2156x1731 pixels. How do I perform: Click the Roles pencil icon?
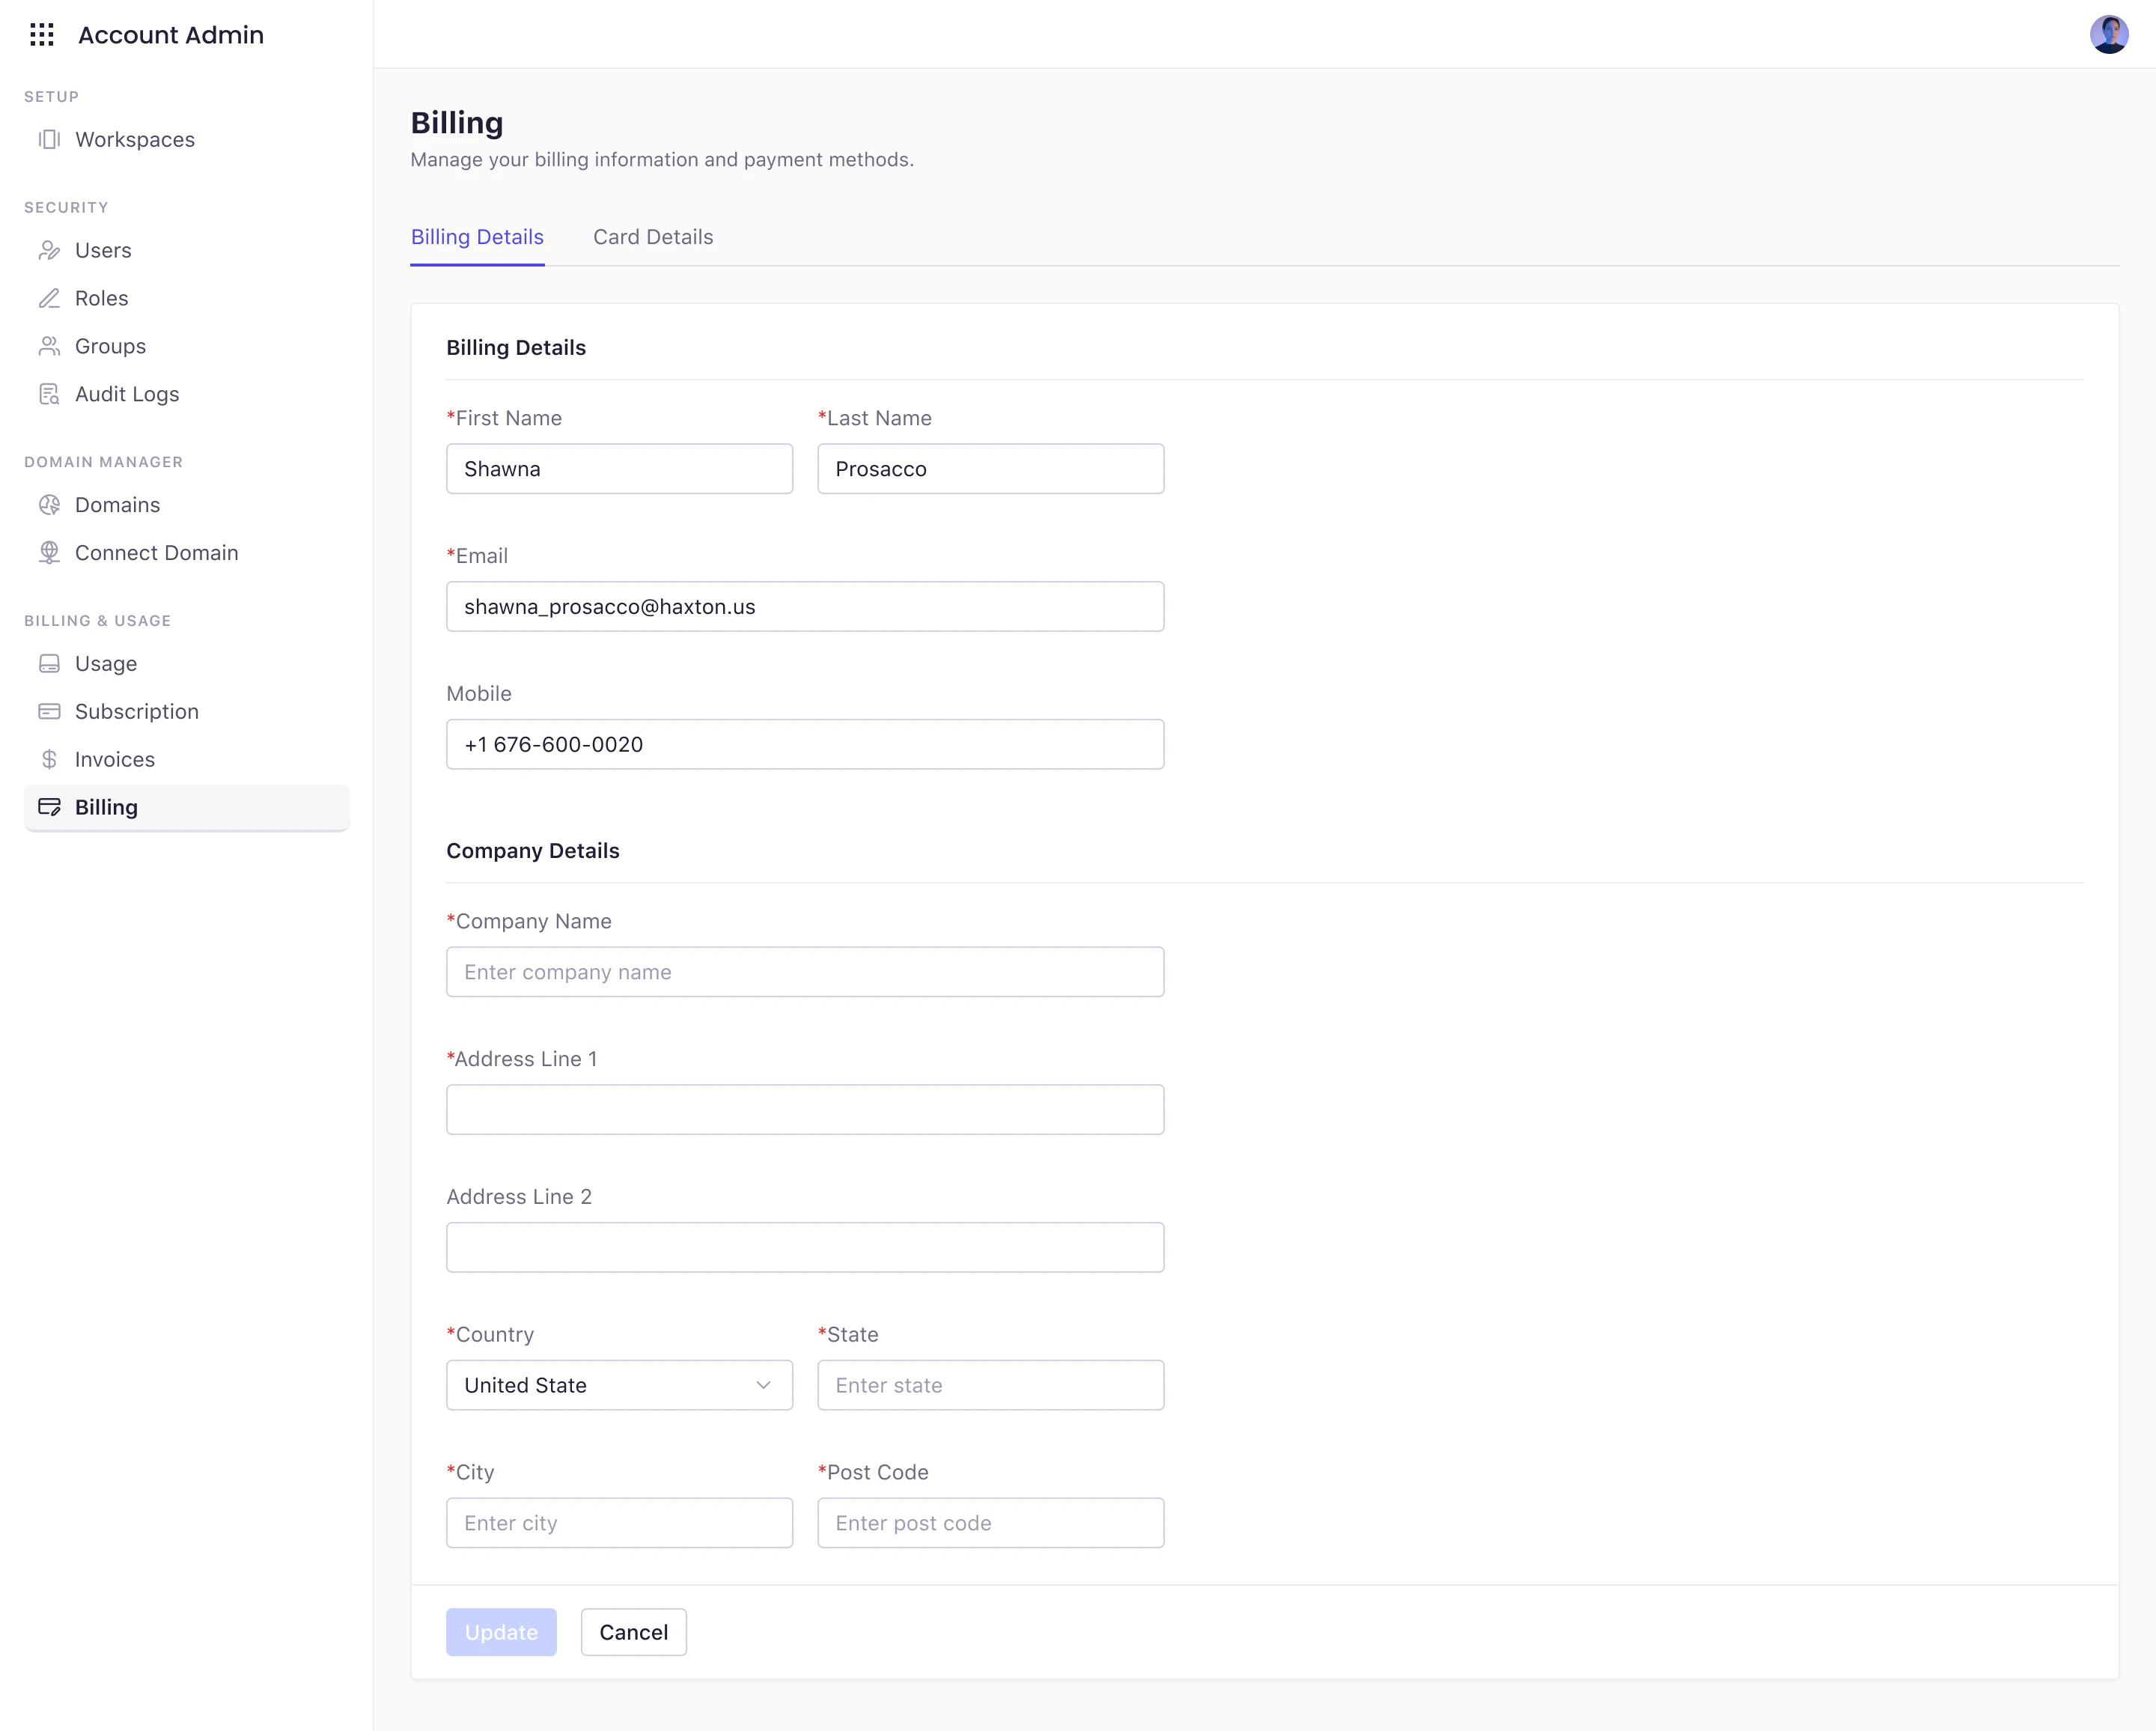click(x=49, y=298)
